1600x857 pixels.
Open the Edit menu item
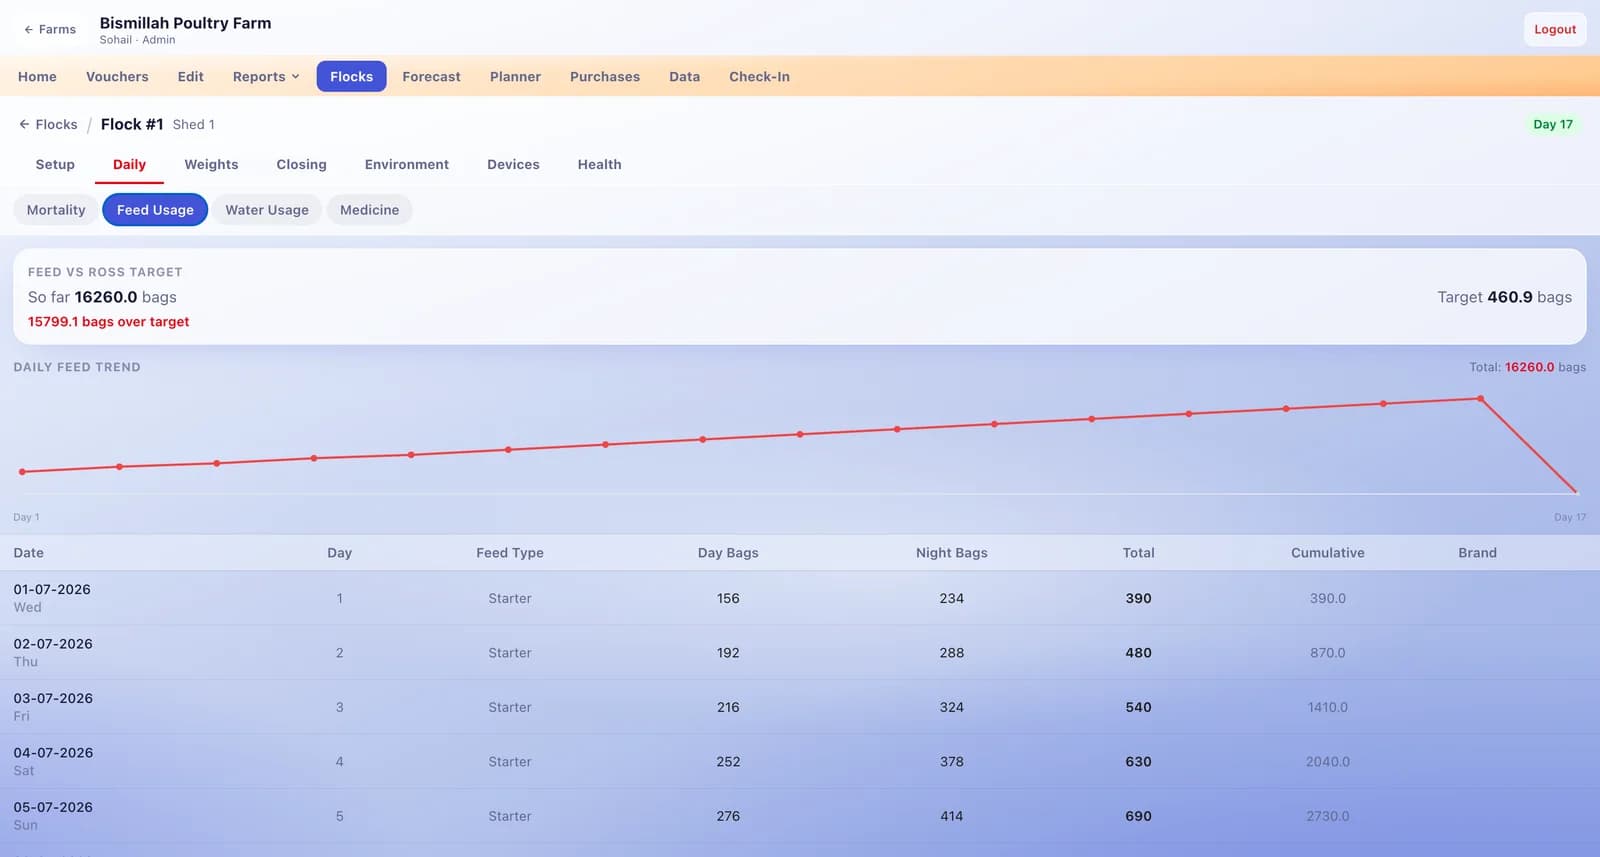(190, 77)
